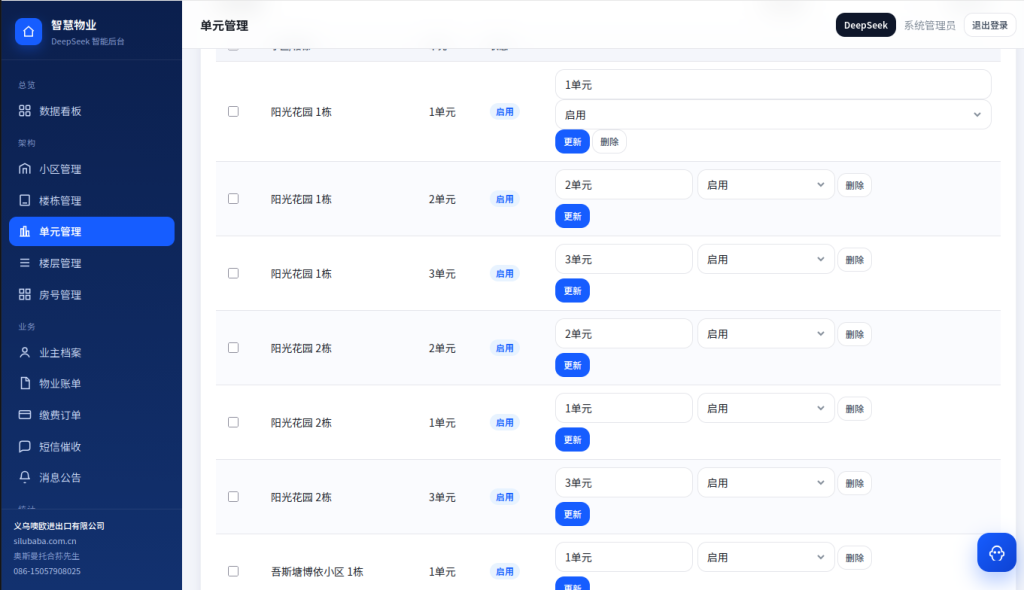
Task: Click 更新 for 阳光花园 2栋 2单元
Action: point(572,365)
